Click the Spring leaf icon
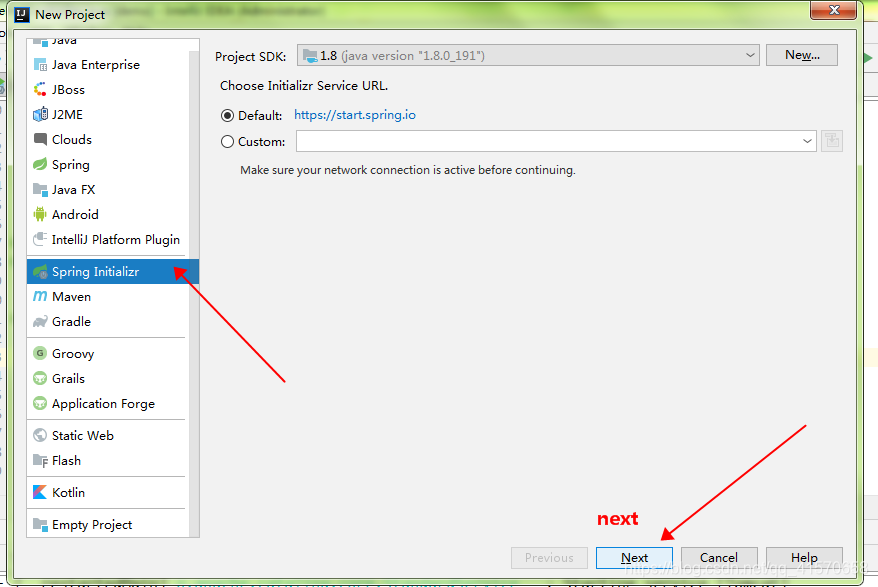 click(x=40, y=165)
